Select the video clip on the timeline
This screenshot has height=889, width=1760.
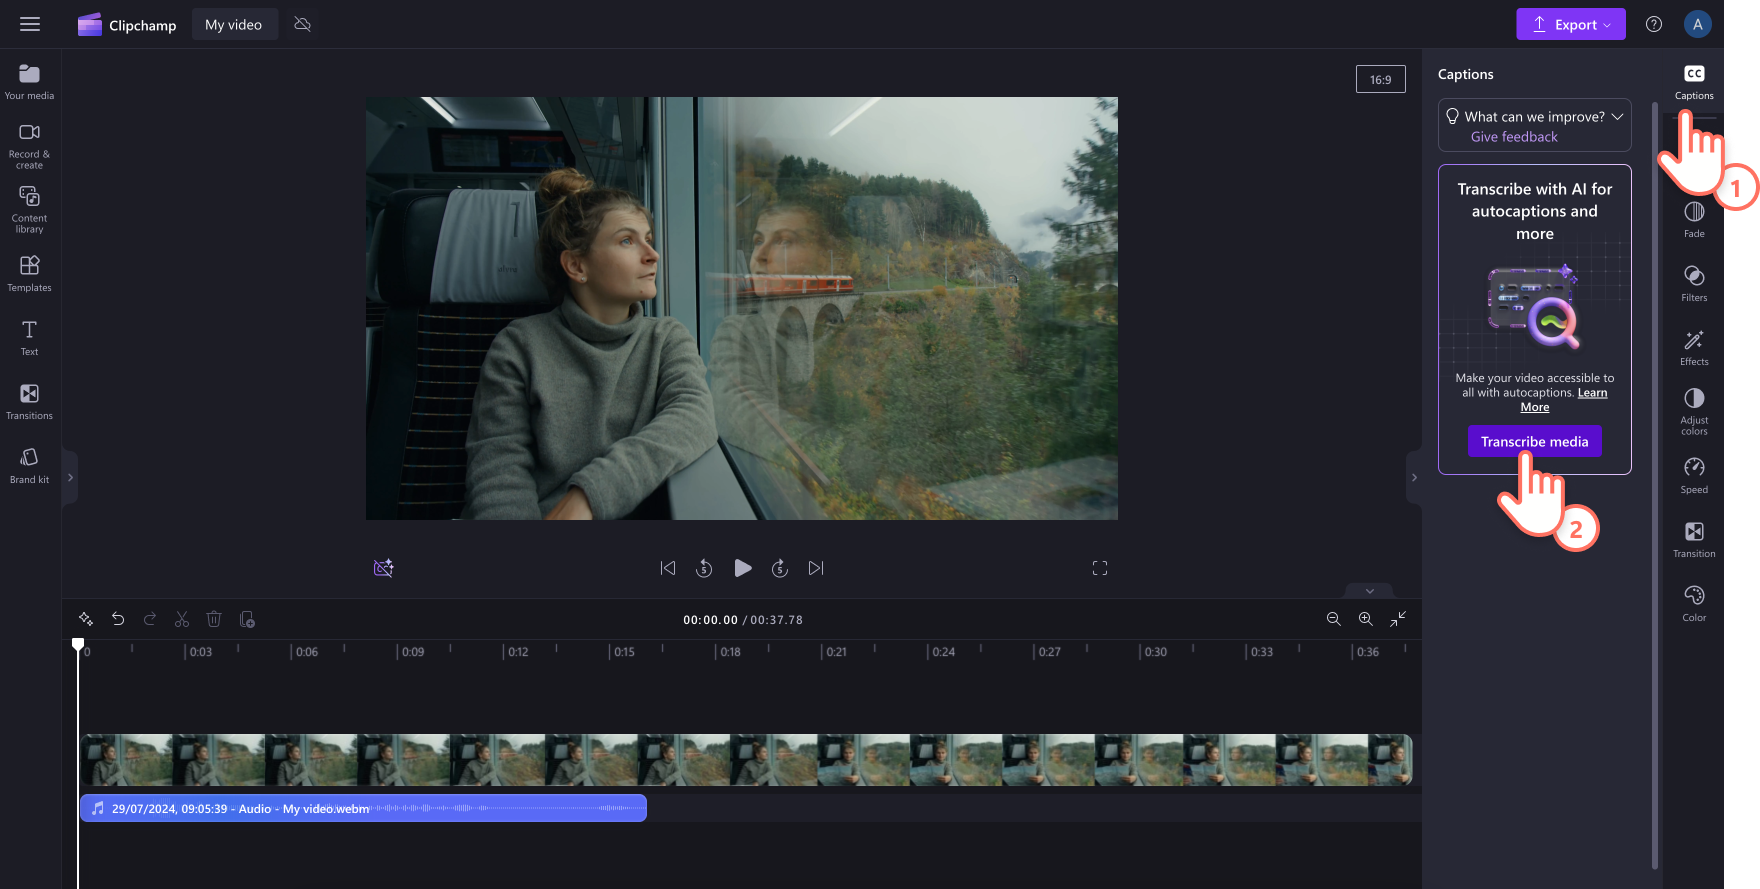tap(746, 760)
